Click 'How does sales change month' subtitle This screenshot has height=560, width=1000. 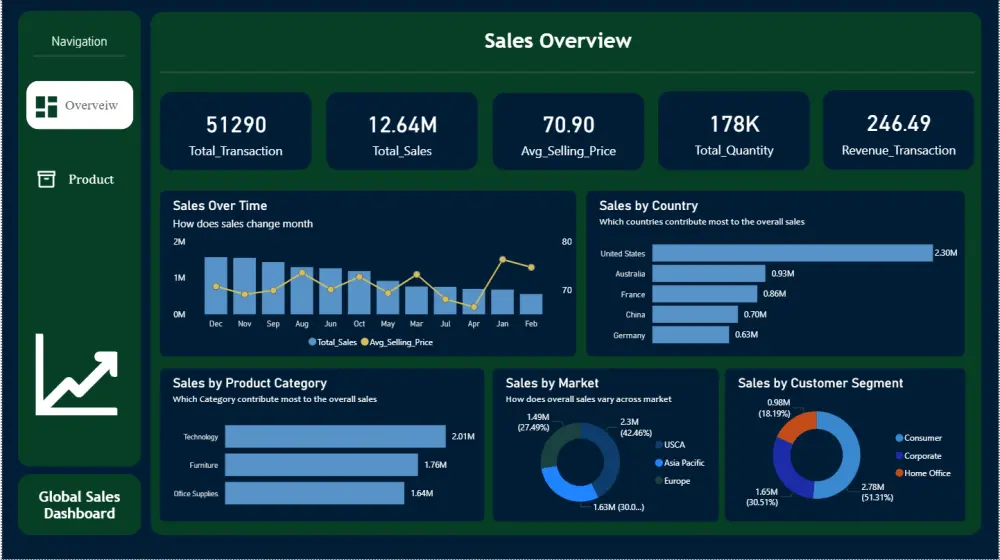(x=243, y=224)
